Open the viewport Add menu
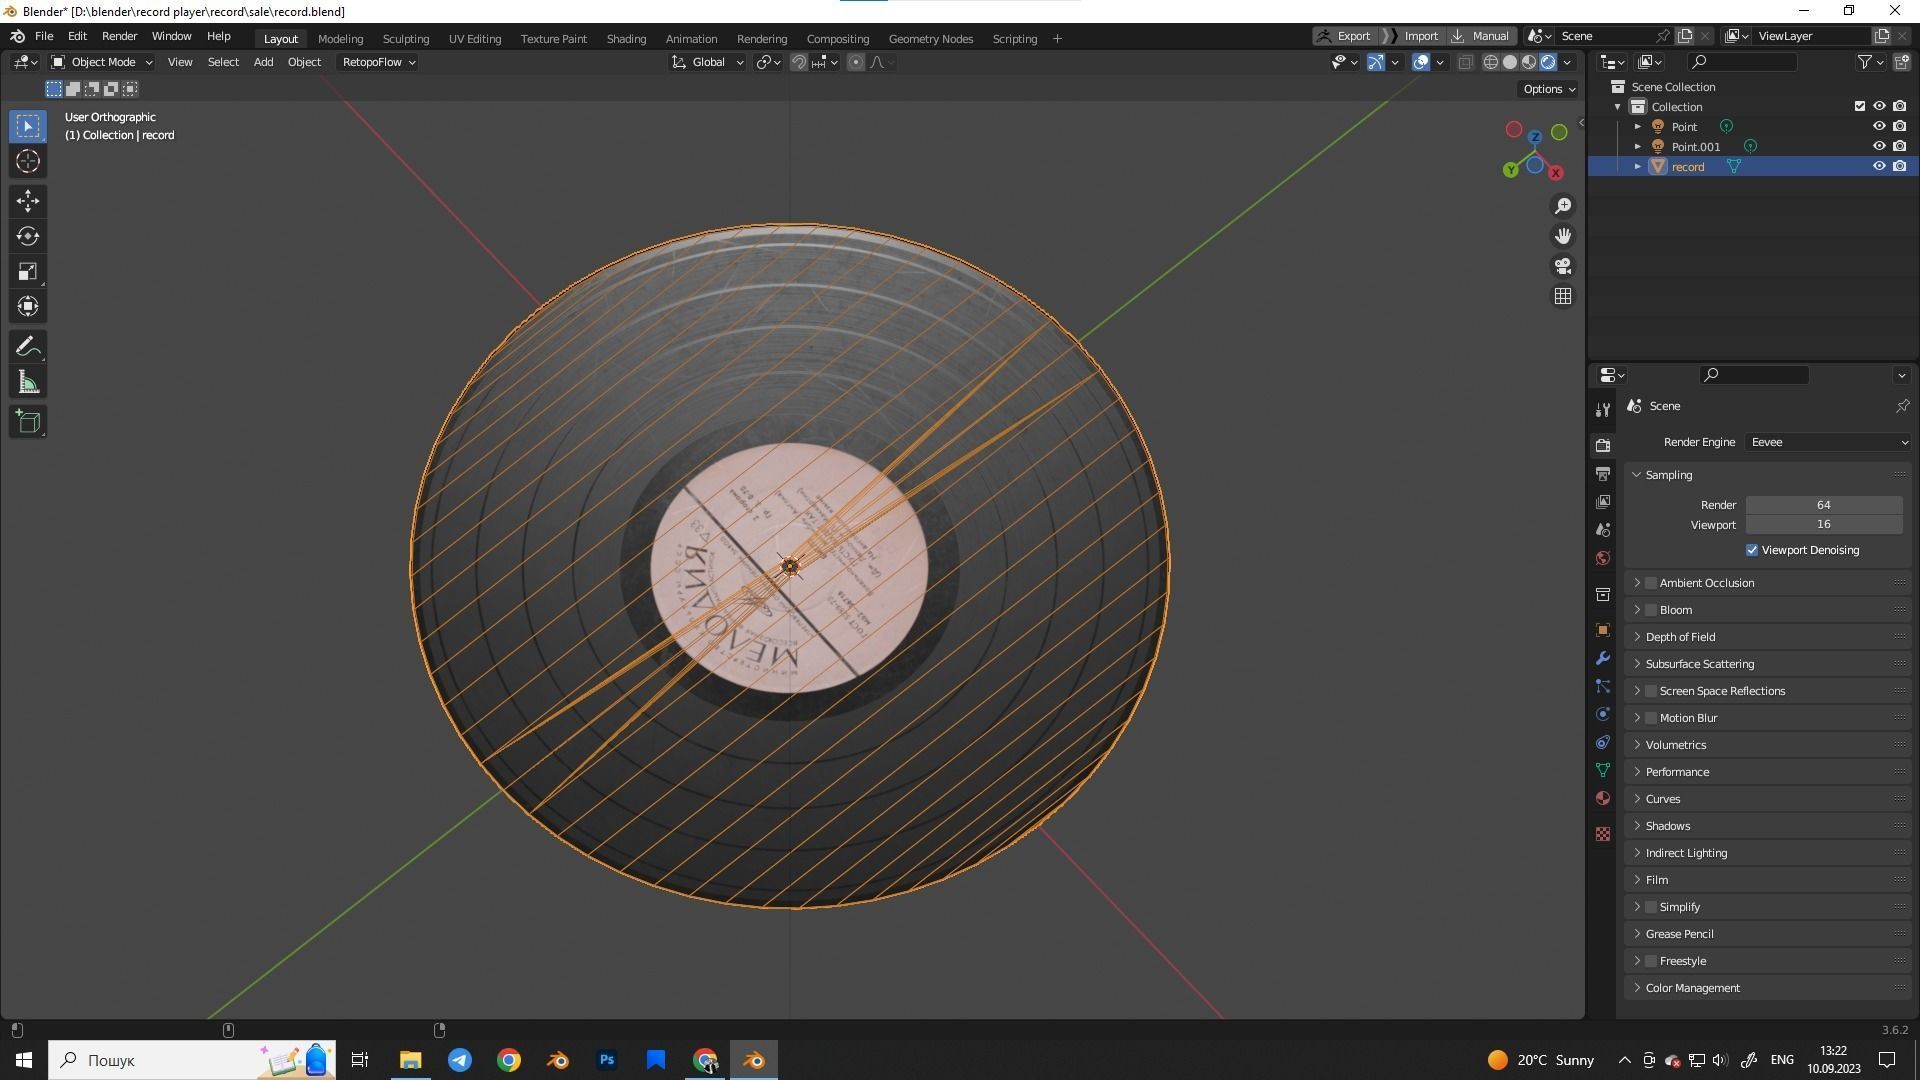This screenshot has height=1080, width=1920. coord(263,62)
